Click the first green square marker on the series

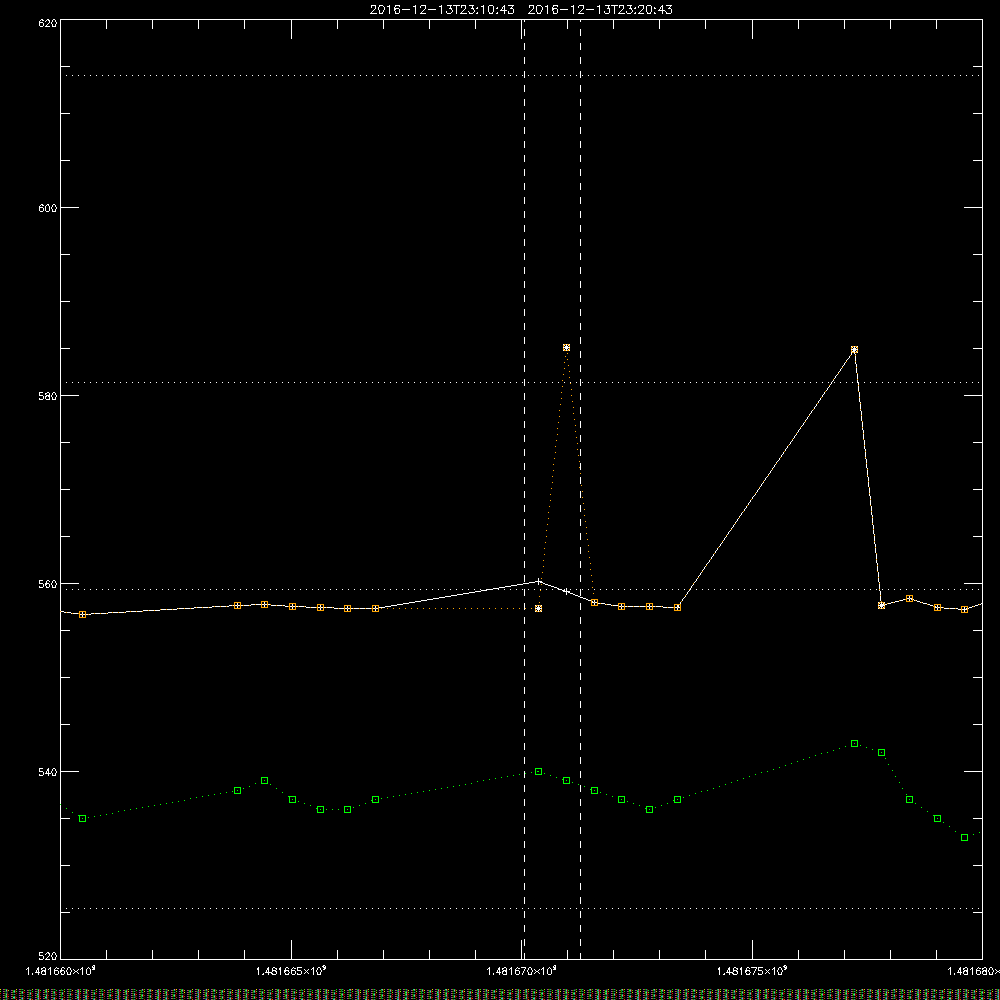[x=82, y=818]
